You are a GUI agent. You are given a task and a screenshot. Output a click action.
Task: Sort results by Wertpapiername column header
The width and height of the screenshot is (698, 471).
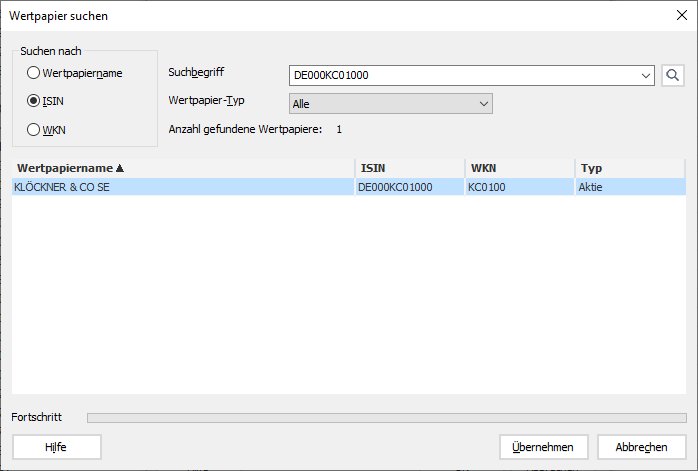pyautogui.click(x=180, y=168)
